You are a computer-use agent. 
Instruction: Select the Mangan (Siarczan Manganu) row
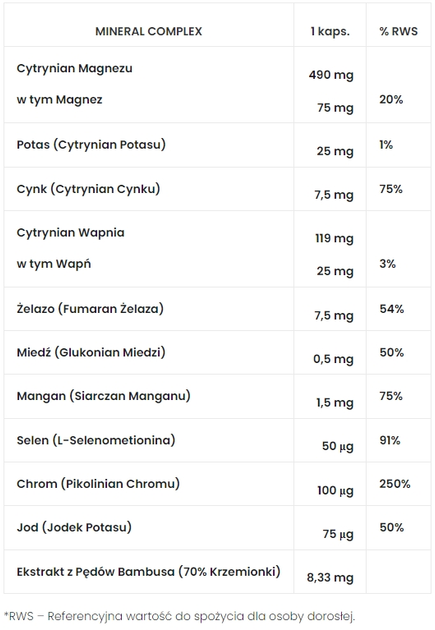[x=217, y=397]
